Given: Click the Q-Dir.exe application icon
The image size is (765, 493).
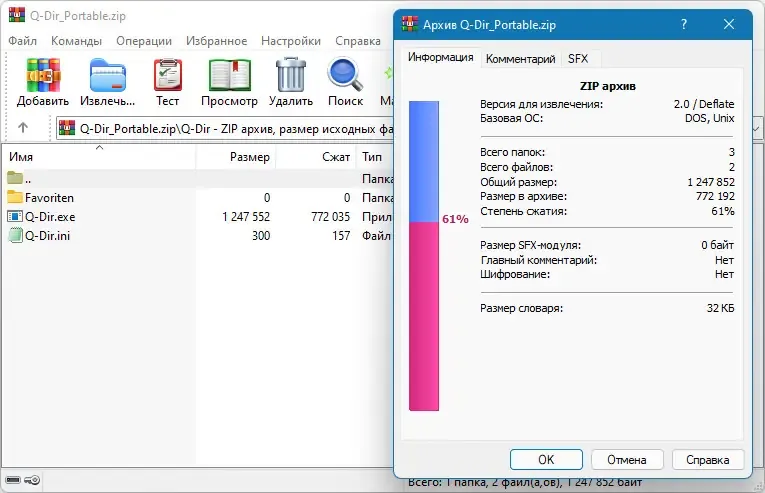Looking at the screenshot, I should [x=15, y=216].
